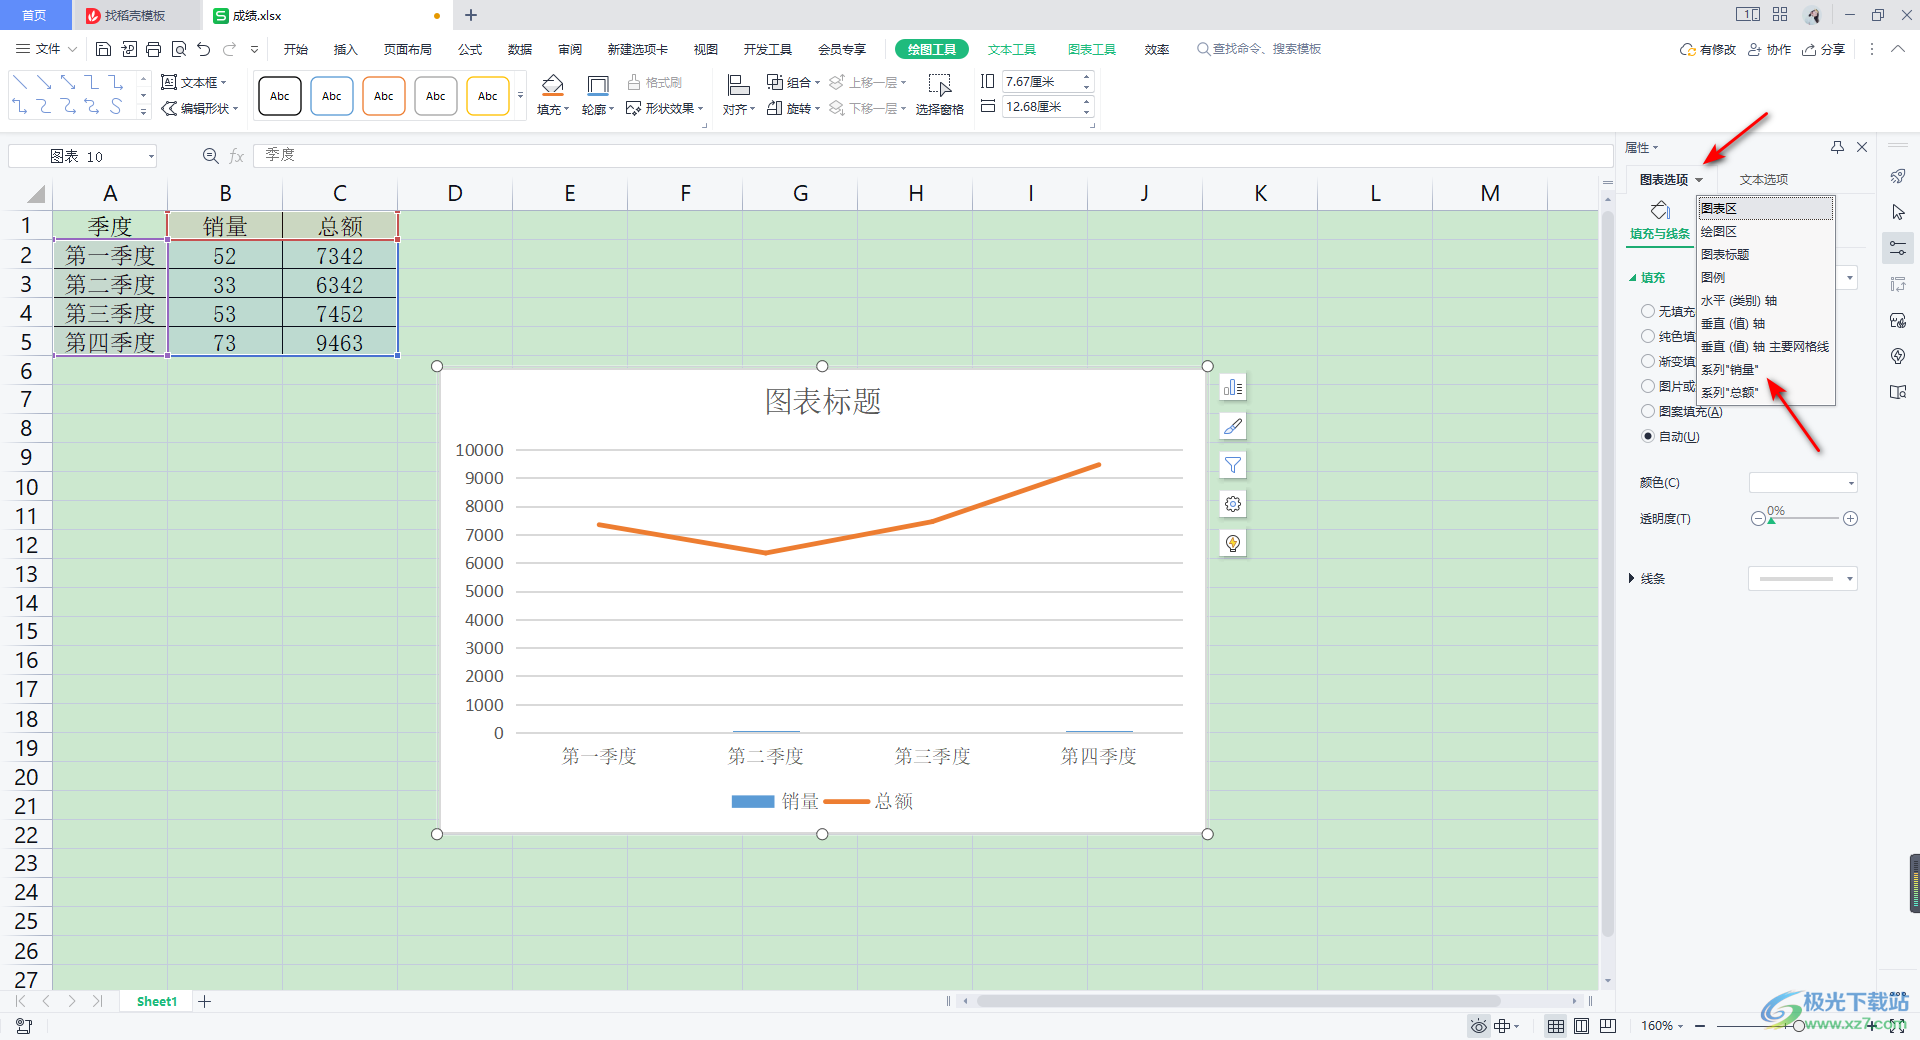Image resolution: width=1920 pixels, height=1040 pixels.
Task: Open the 轮廓 outline dropdown in ribbon
Action: [x=598, y=110]
